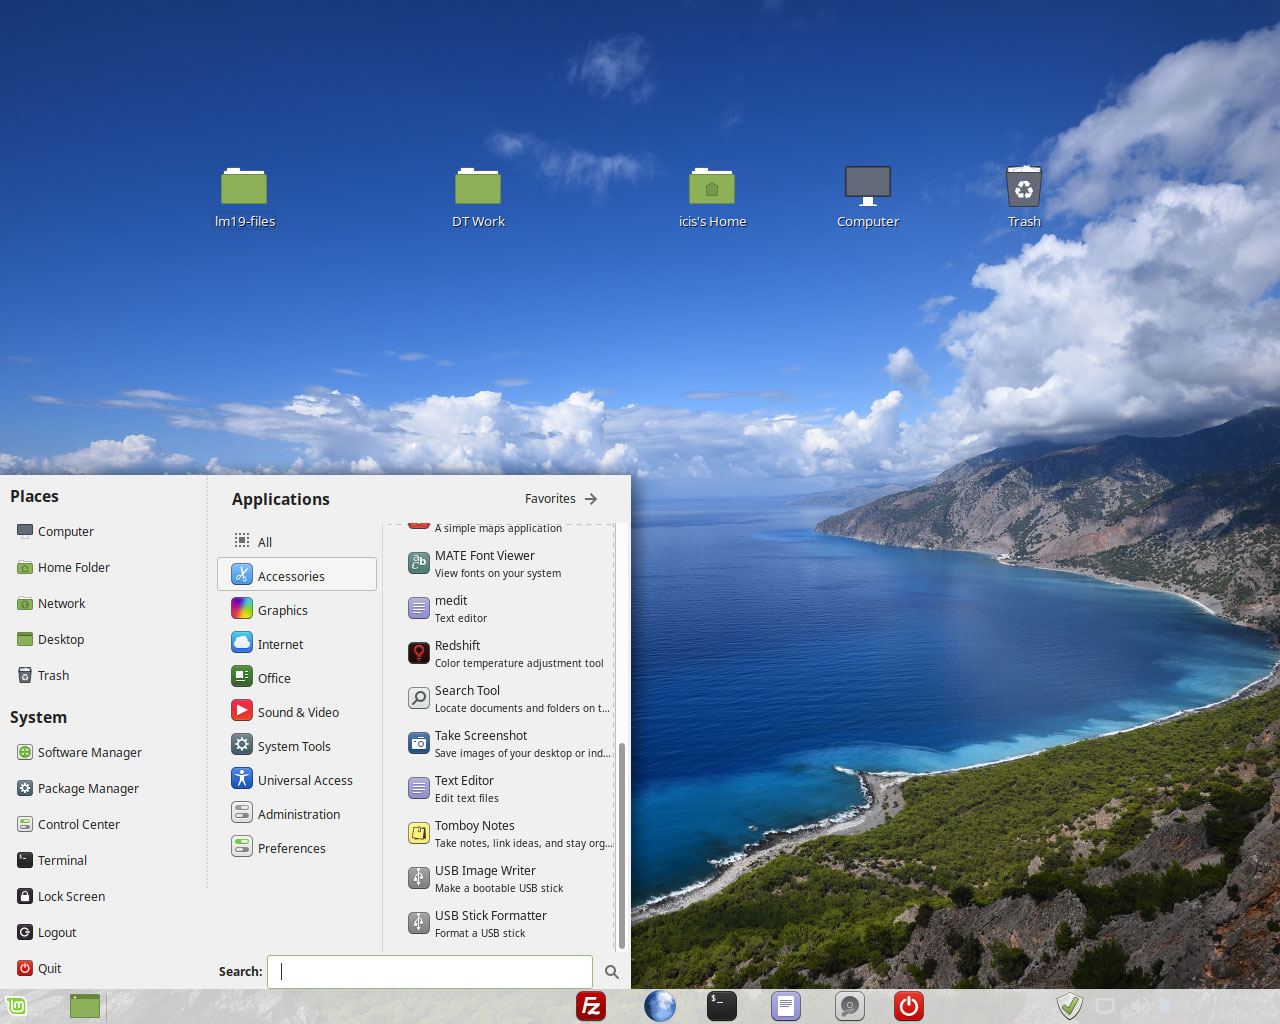The height and width of the screenshot is (1024, 1280).
Task: Open the web browser globe icon
Action: [x=659, y=1006]
